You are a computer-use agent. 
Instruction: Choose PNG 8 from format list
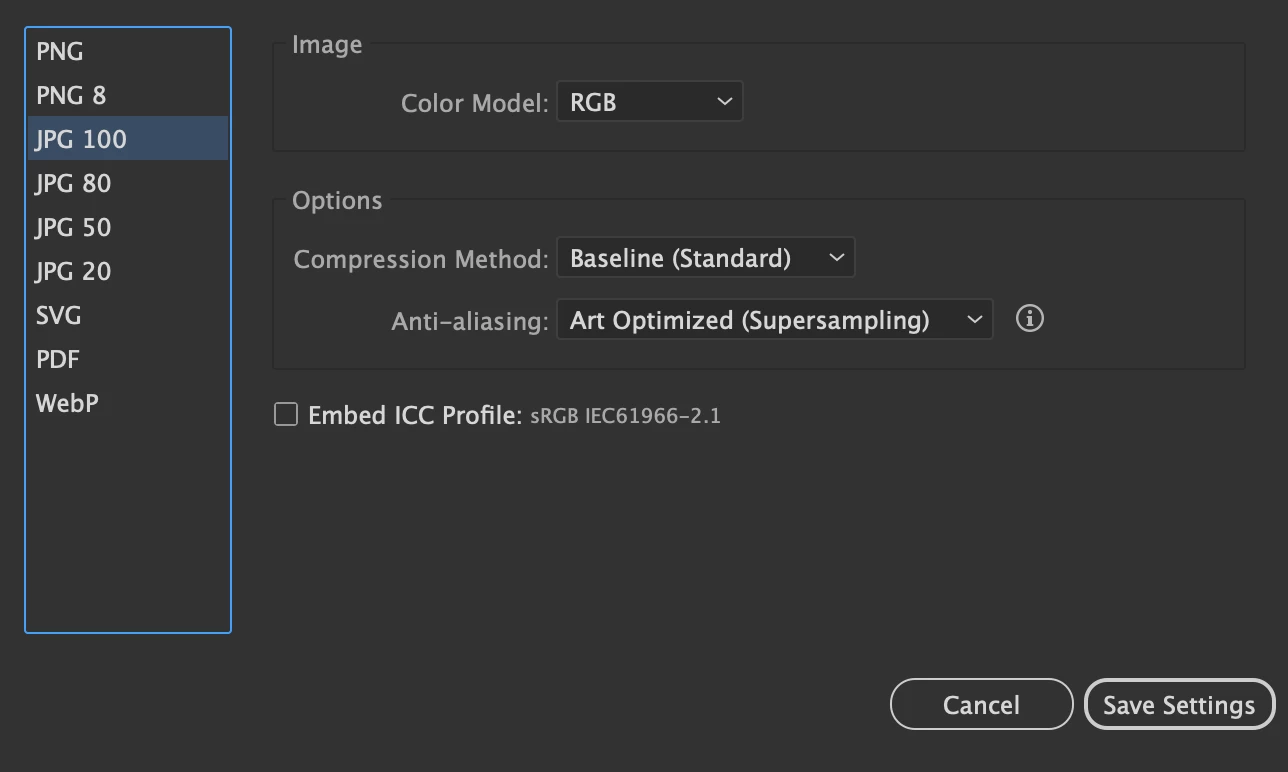coord(71,96)
